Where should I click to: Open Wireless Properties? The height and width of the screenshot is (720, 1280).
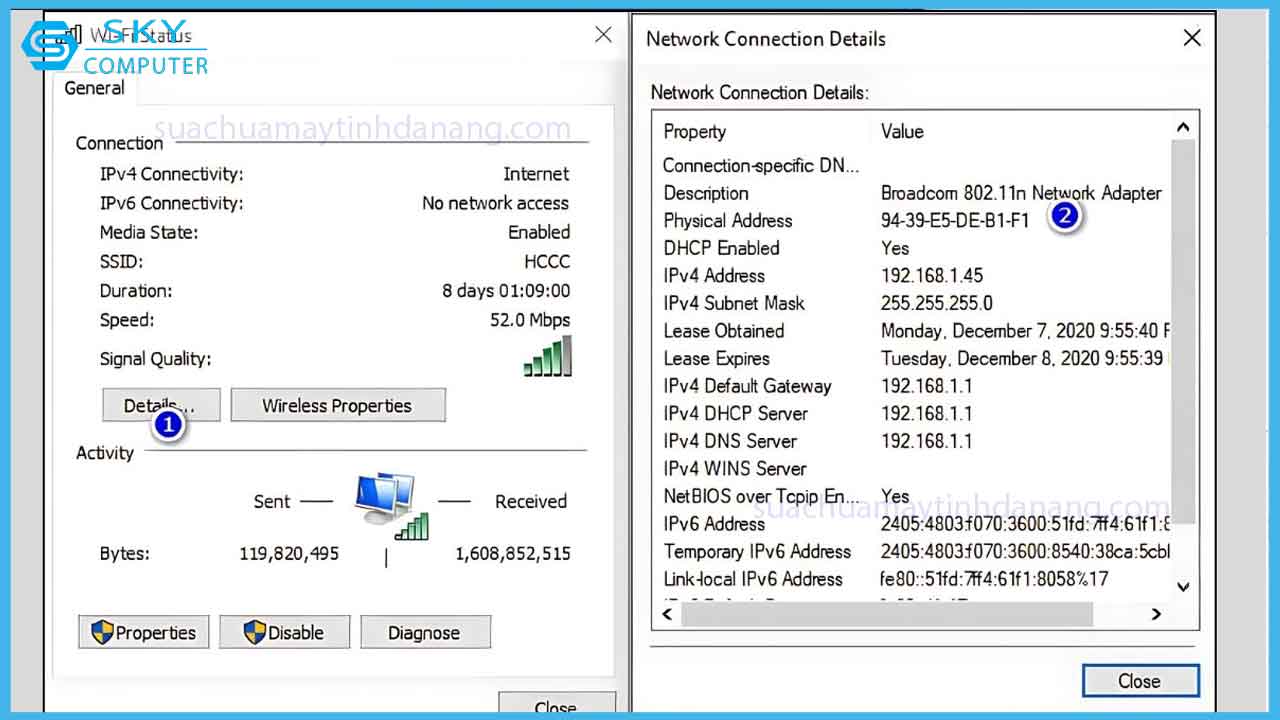337,406
